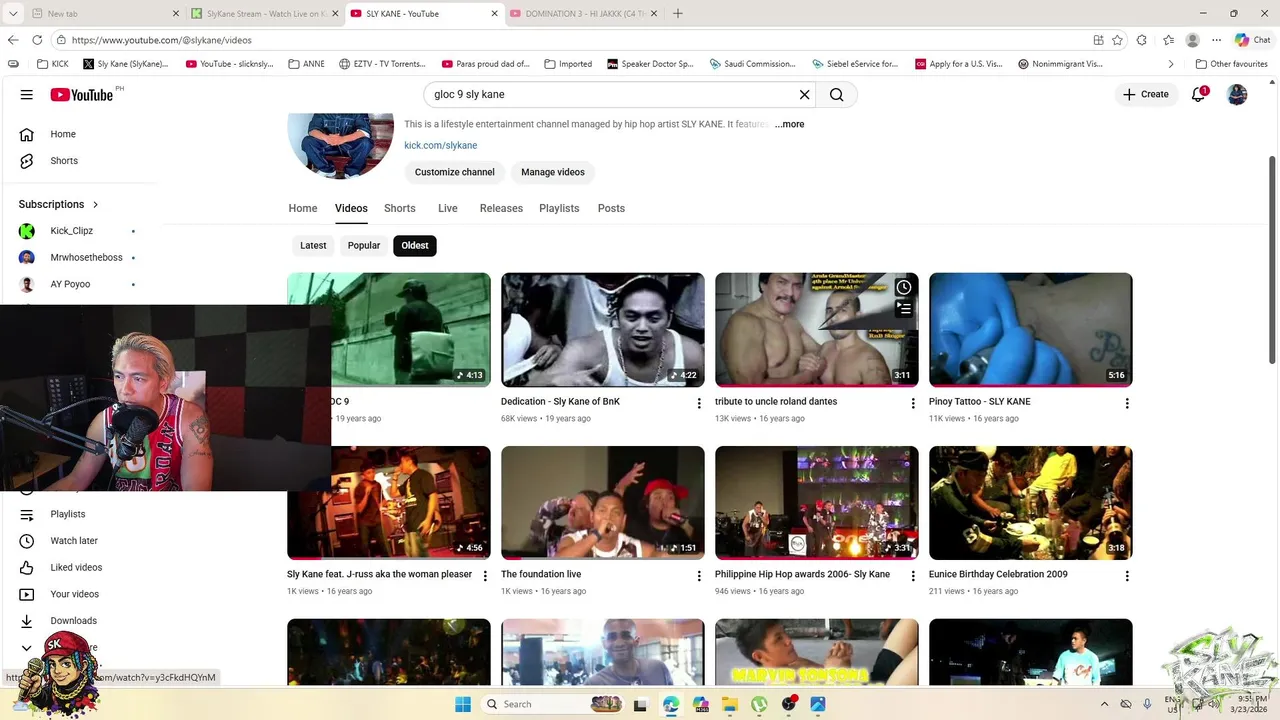The width and height of the screenshot is (1280, 720).
Task: Open the YouTube hamburger guide menu
Action: (x=27, y=94)
